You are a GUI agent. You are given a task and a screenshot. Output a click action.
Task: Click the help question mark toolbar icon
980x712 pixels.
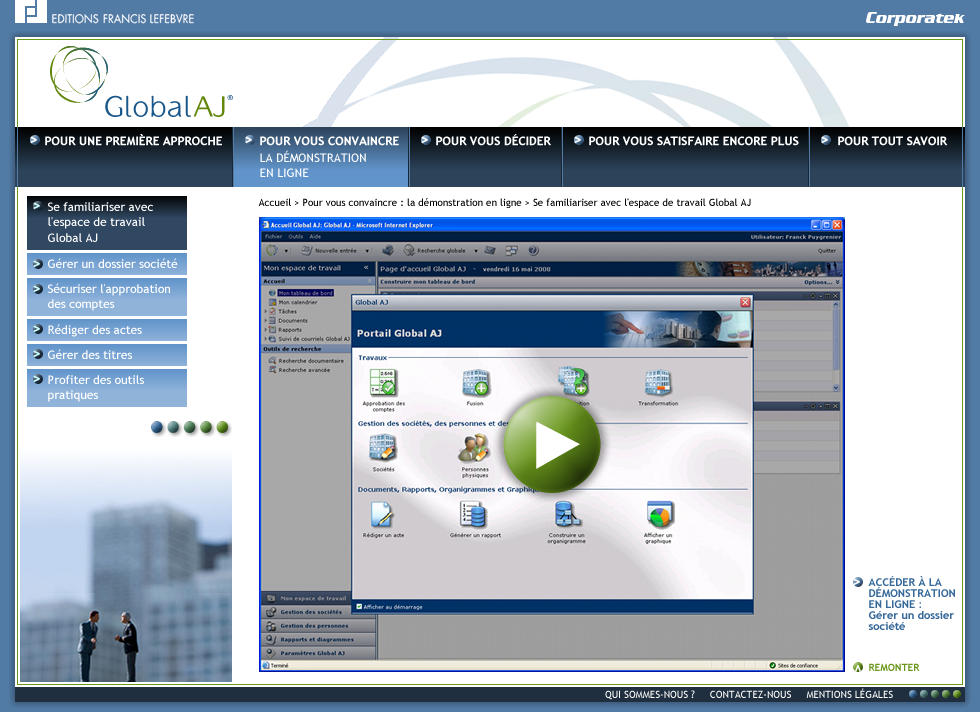pyautogui.click(x=533, y=251)
